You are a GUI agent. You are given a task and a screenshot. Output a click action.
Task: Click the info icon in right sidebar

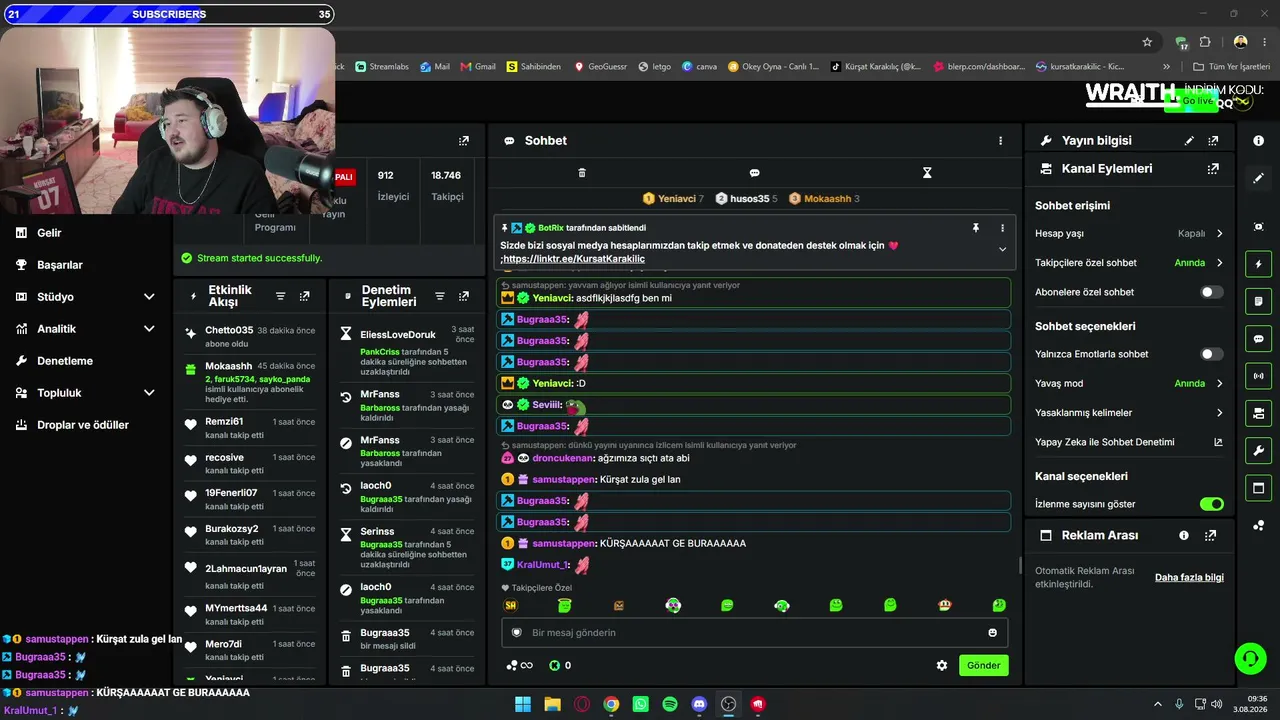pos(1258,141)
